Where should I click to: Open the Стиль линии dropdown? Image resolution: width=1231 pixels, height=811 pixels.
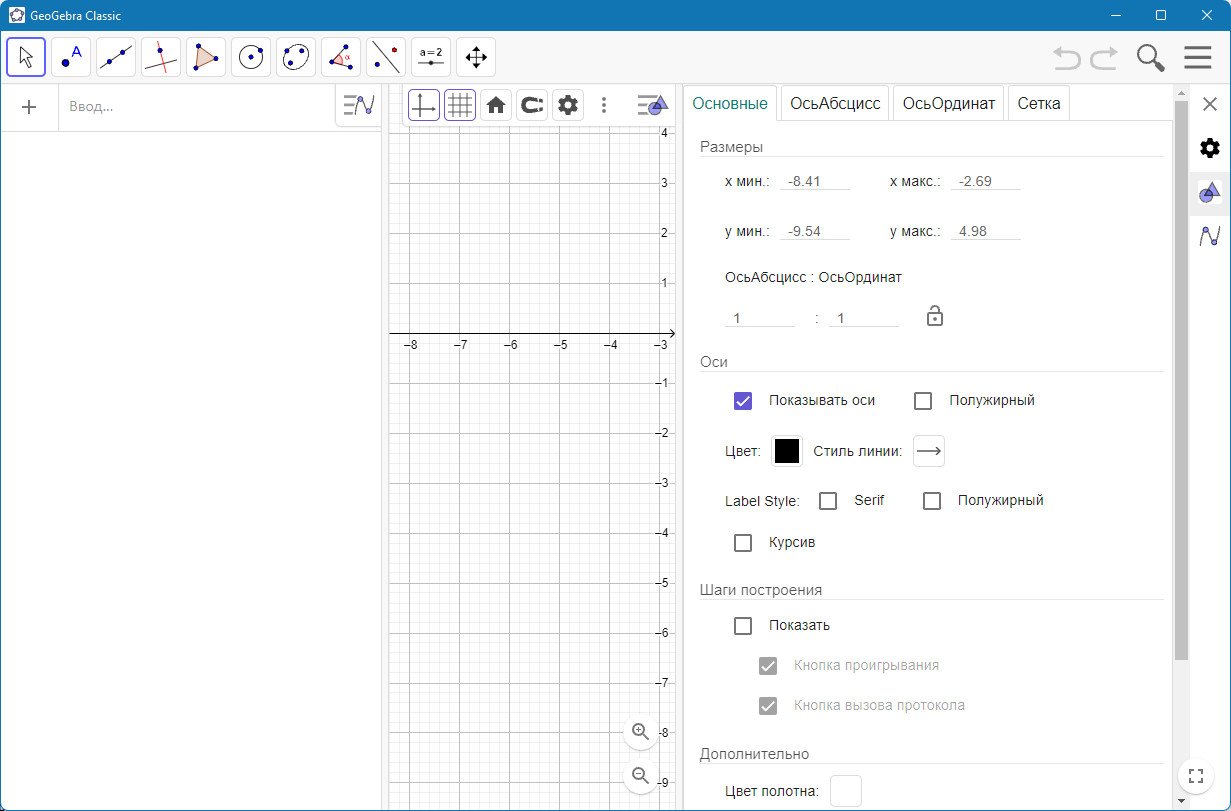pyautogui.click(x=929, y=452)
